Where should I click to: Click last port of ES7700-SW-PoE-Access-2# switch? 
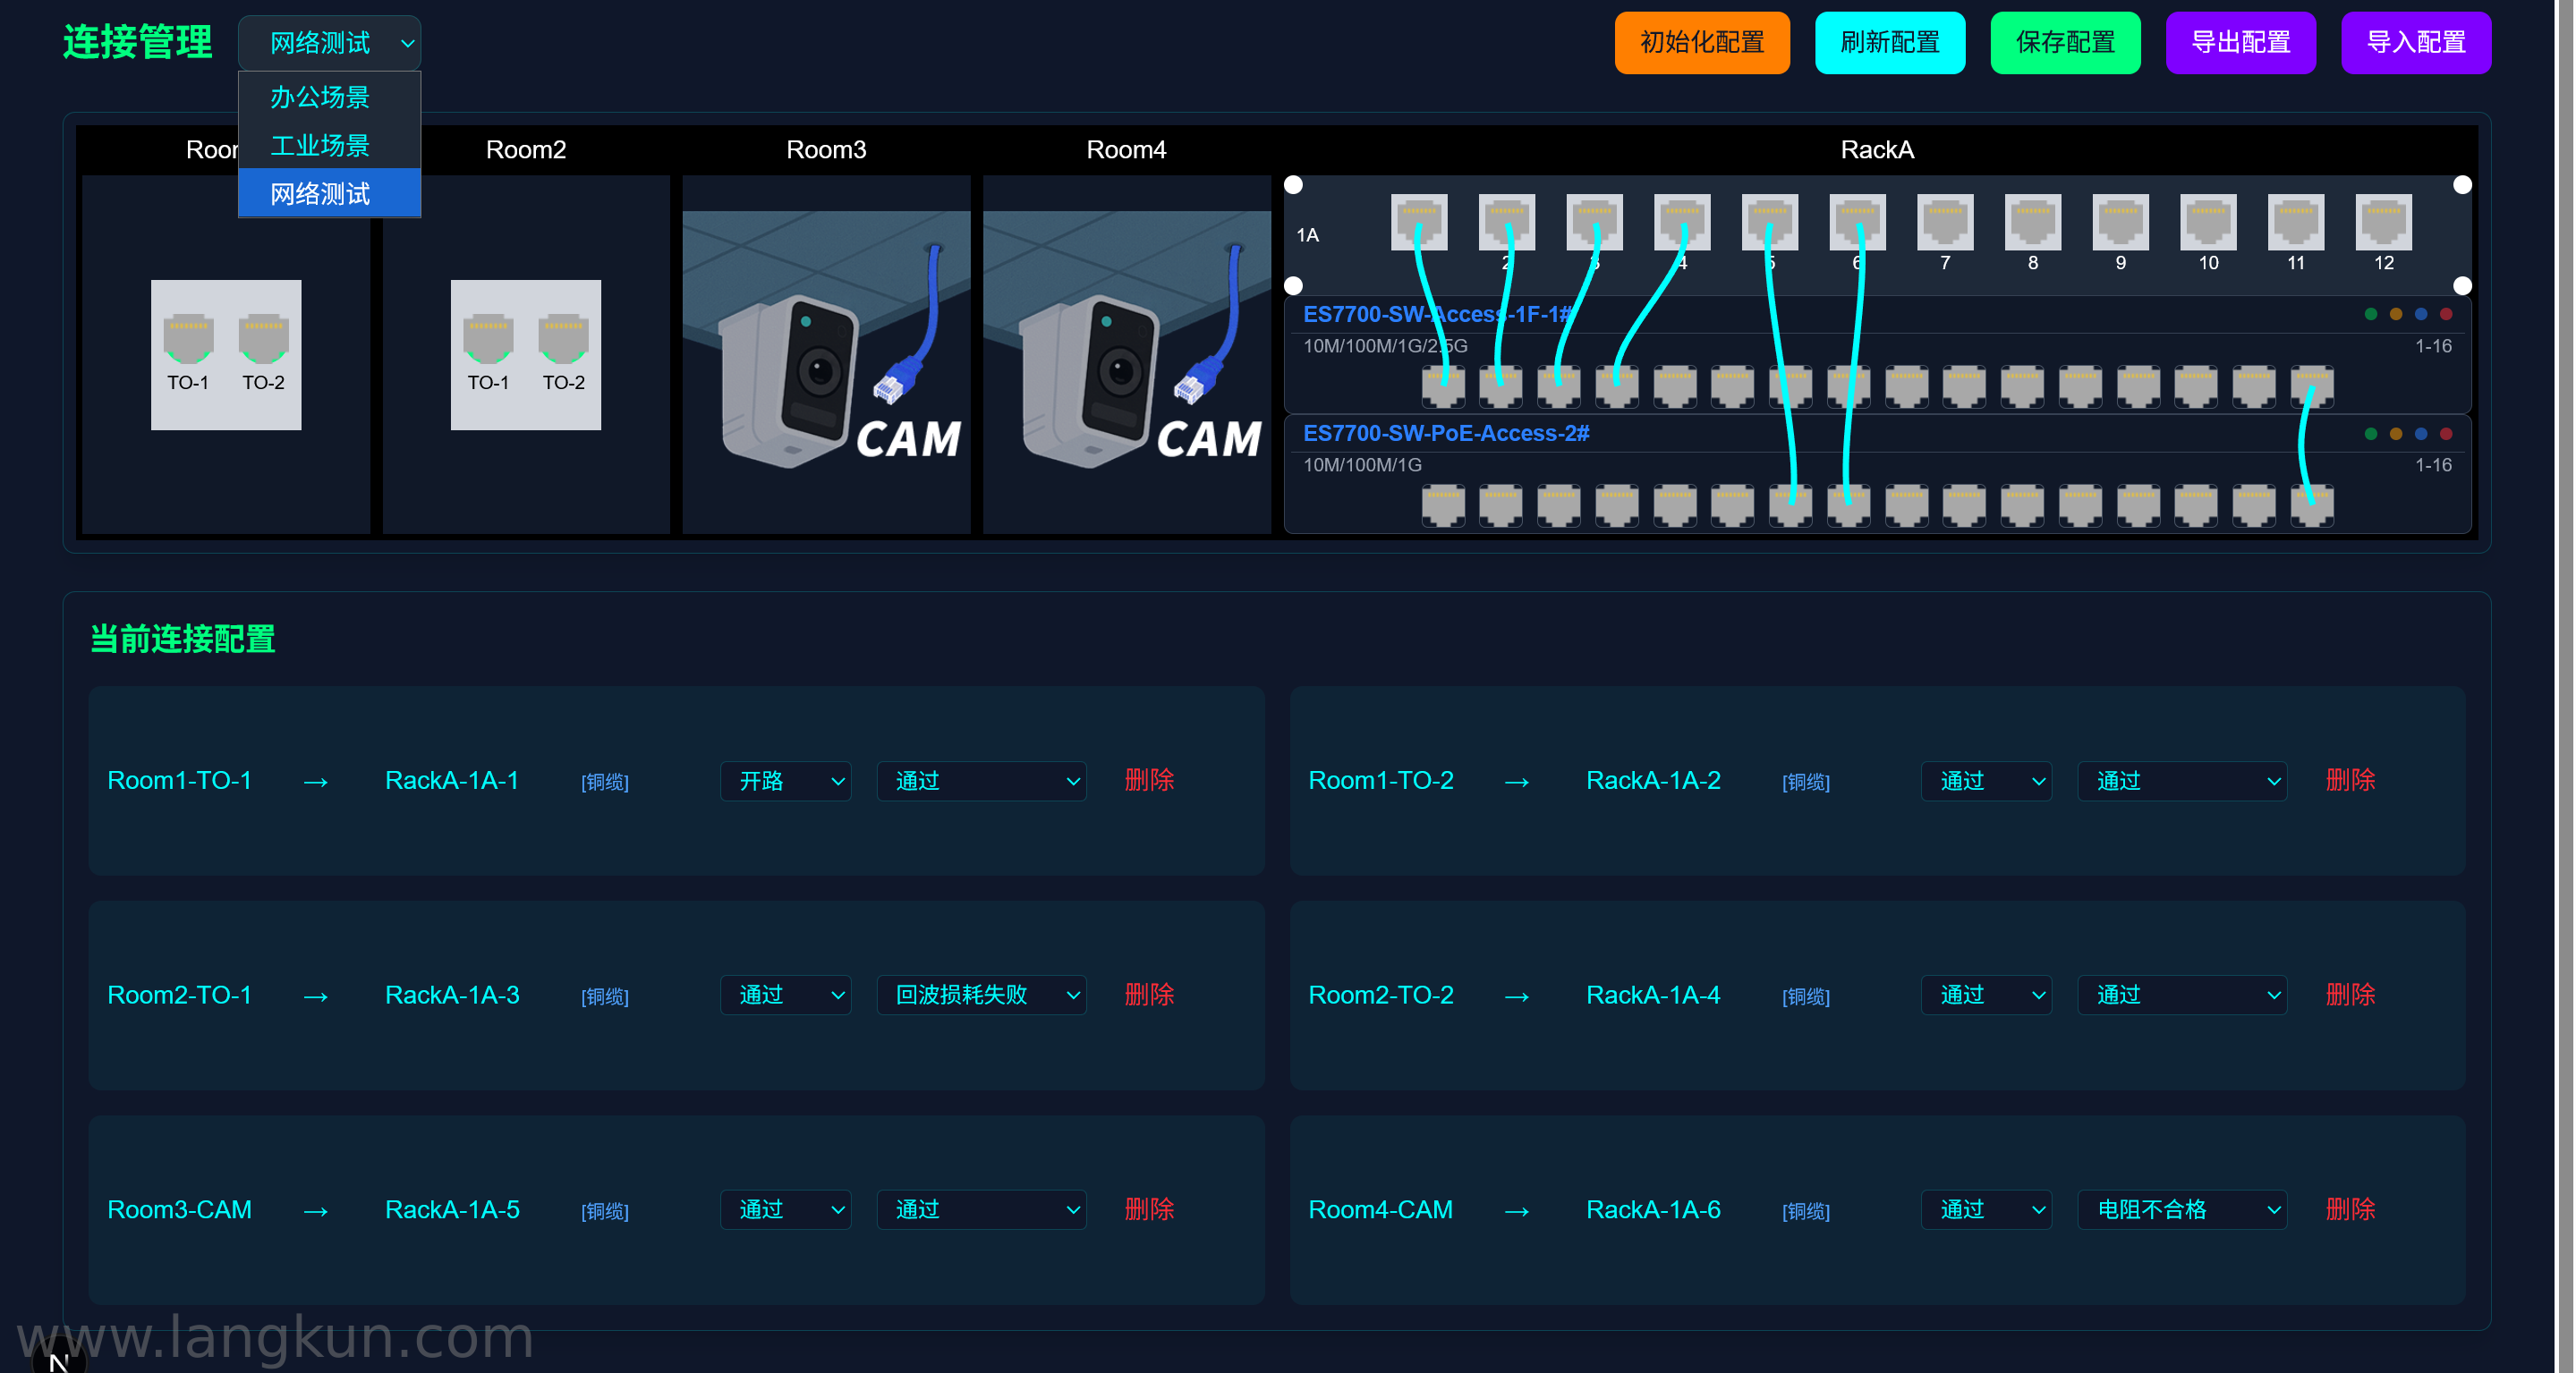click(2311, 505)
